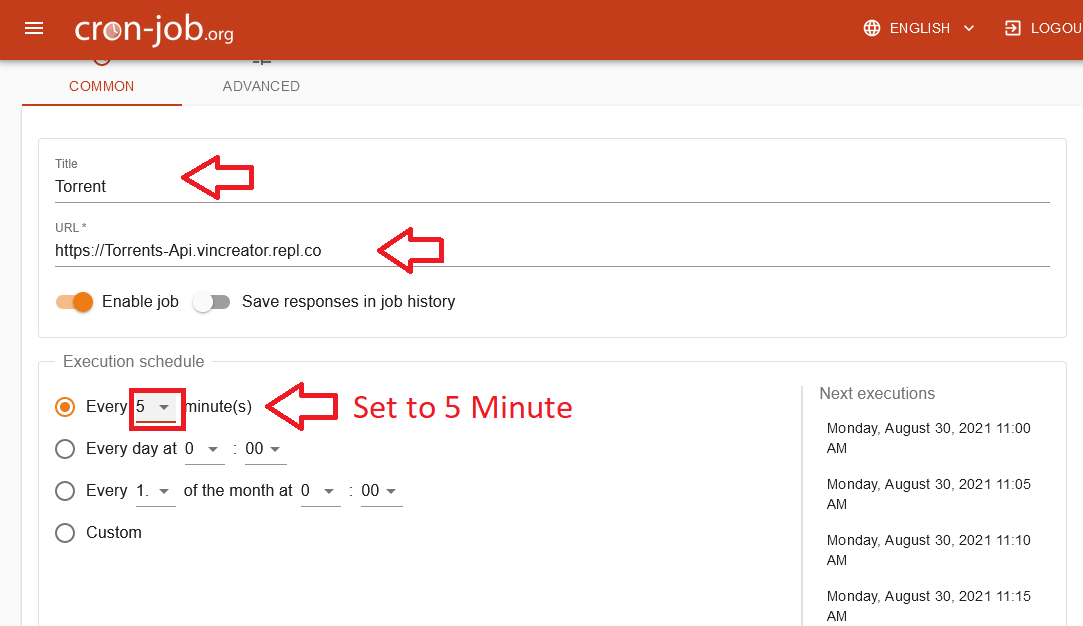Screen dimensions: 1083x626
Task: Open the day of month dropdown showing 1.
Action: 155,491
